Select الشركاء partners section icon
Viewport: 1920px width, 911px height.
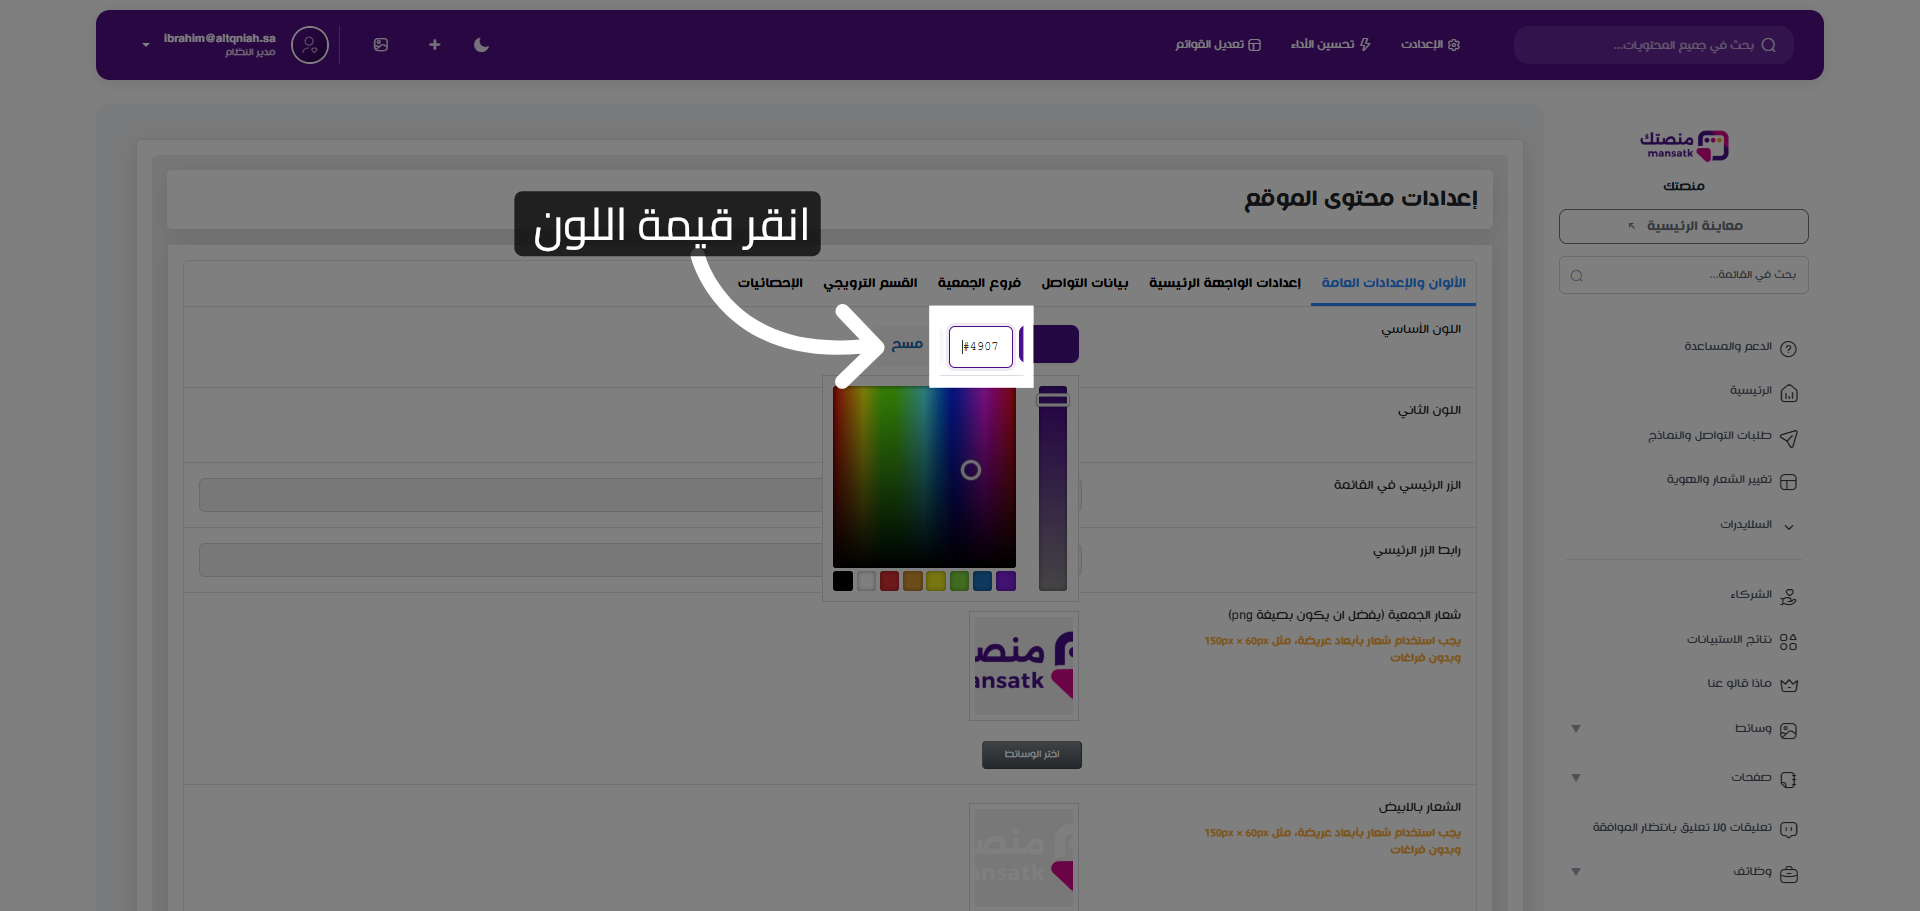click(x=1788, y=596)
